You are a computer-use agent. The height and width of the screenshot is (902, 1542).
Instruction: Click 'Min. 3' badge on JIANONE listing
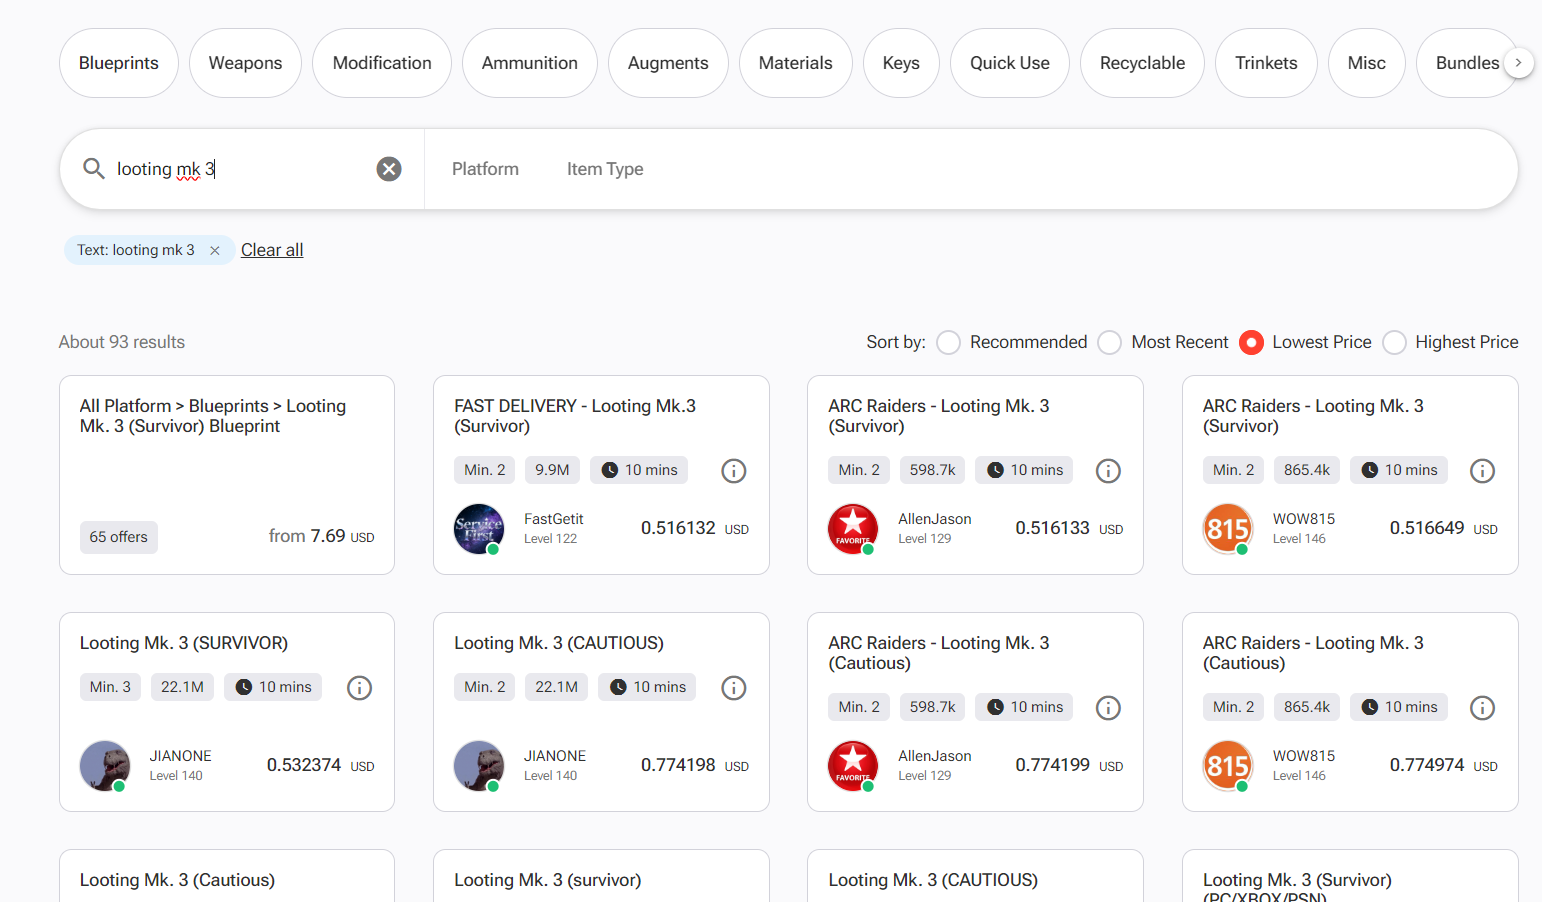tap(110, 687)
